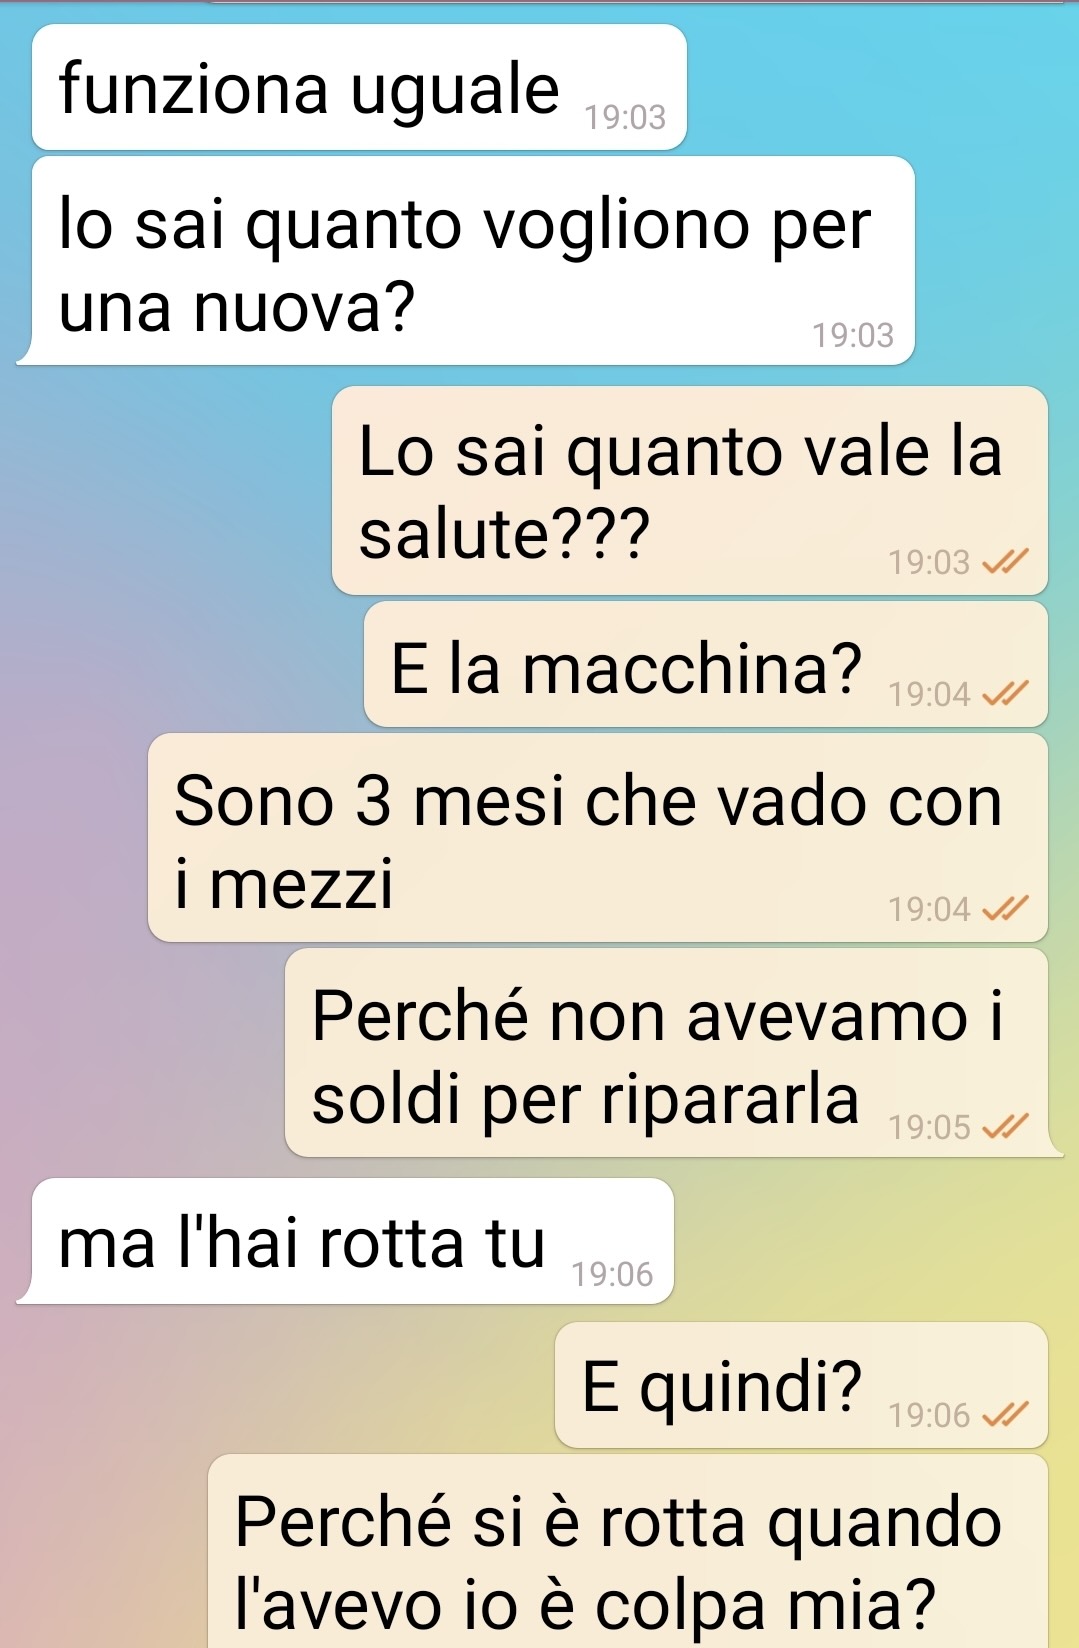
Task: Select the 'Perché non avevamo i soldi' message
Action: point(670,1053)
